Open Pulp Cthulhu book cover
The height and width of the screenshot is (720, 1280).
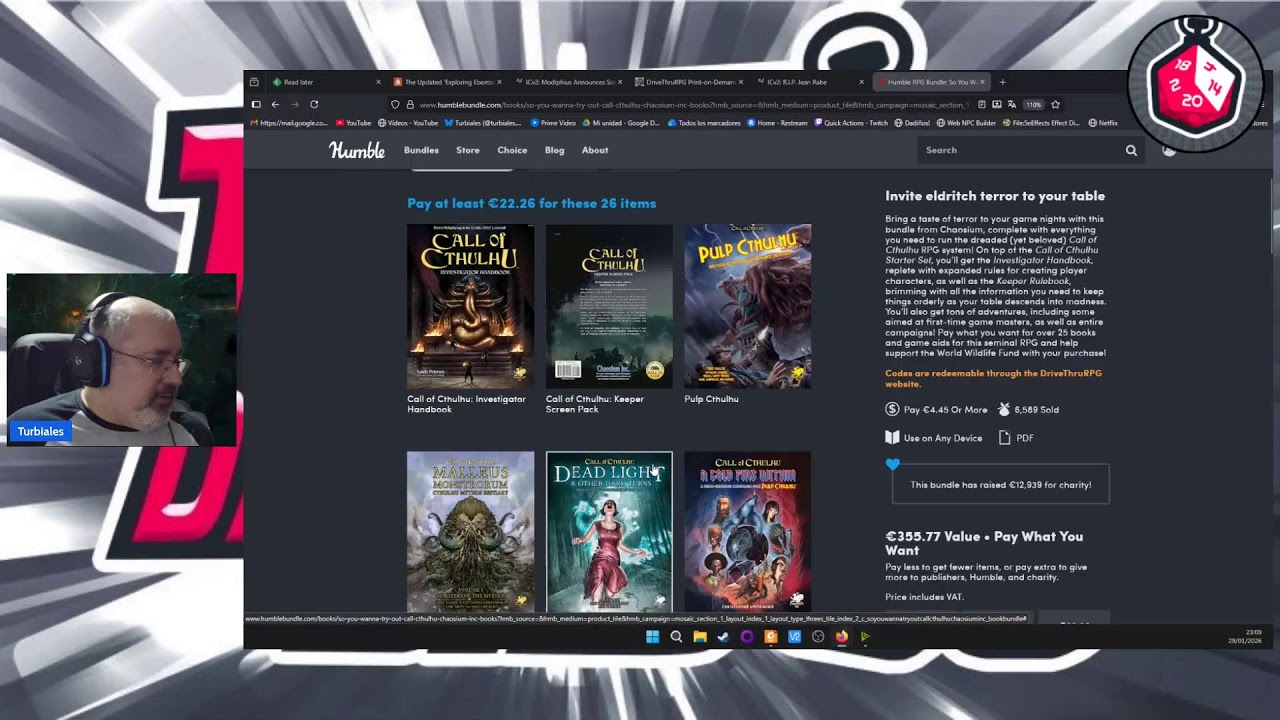[x=748, y=306]
